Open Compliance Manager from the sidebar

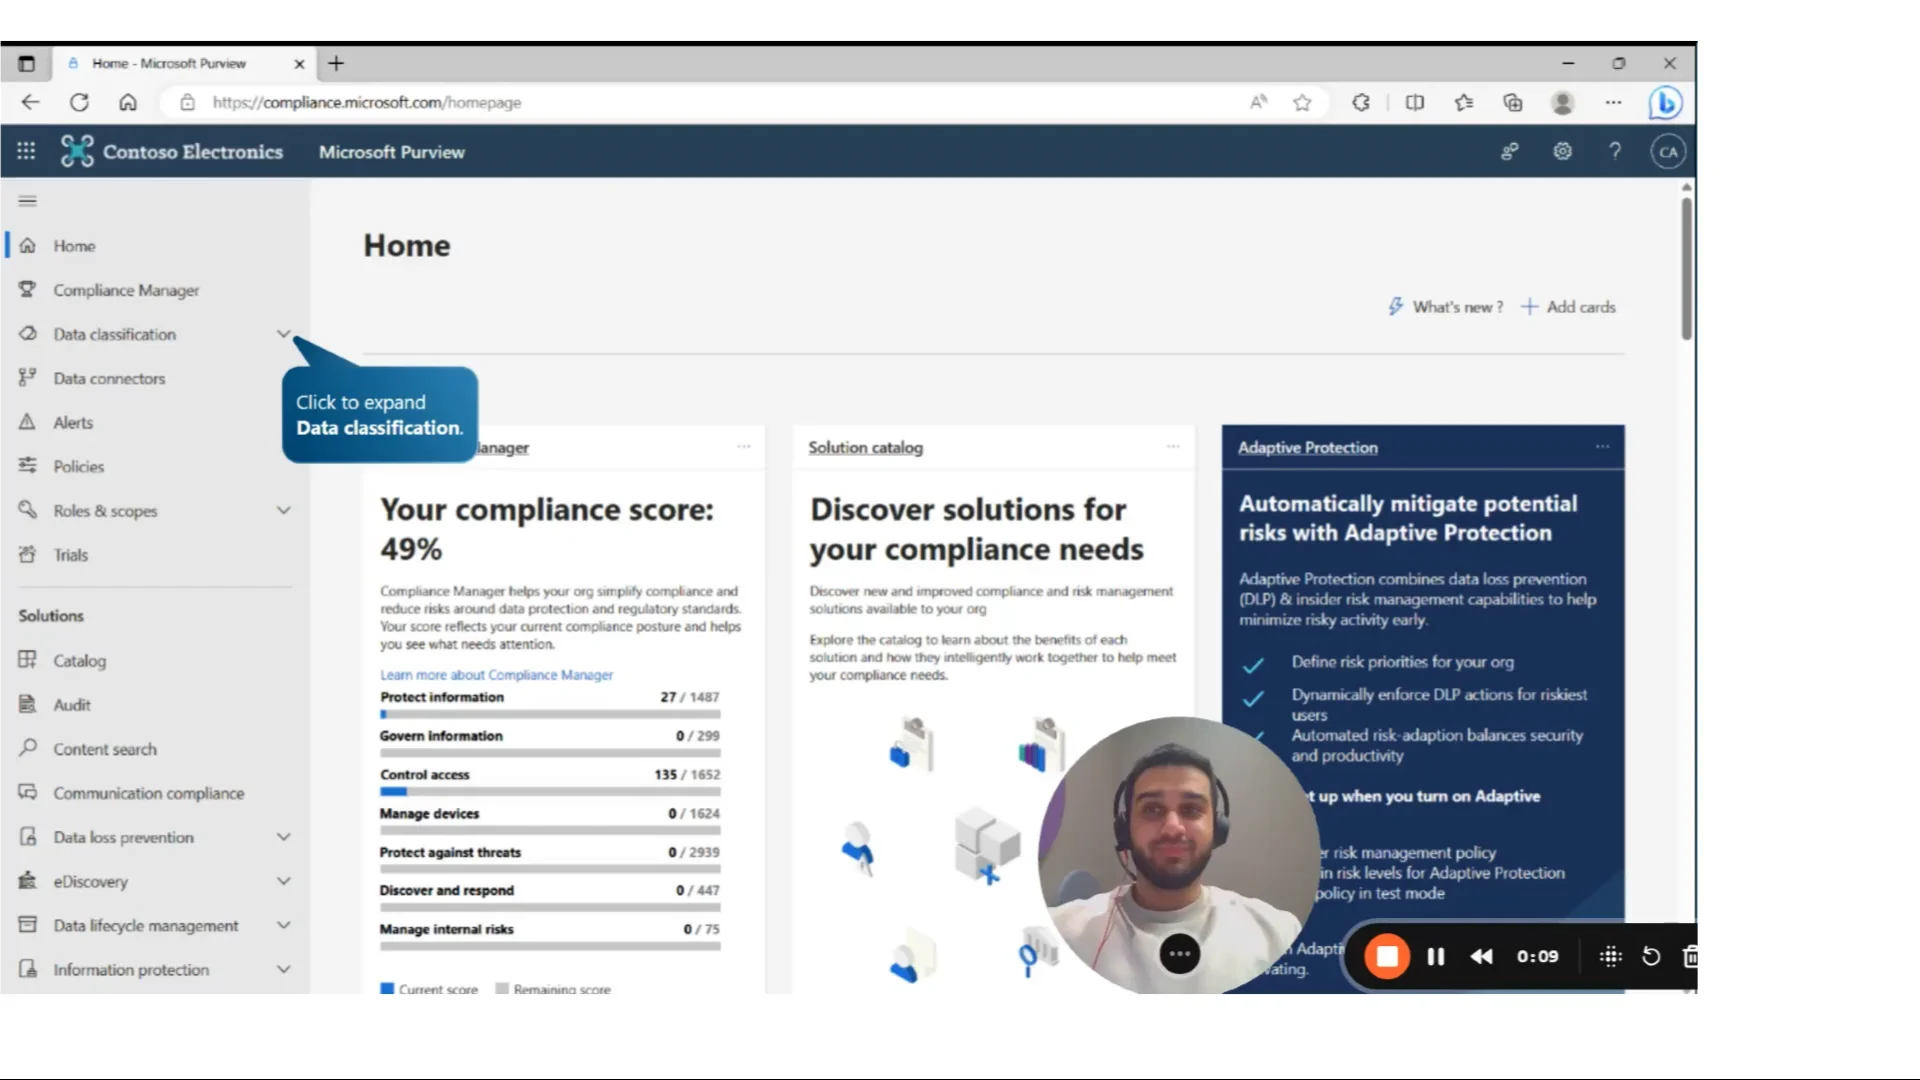tap(125, 290)
